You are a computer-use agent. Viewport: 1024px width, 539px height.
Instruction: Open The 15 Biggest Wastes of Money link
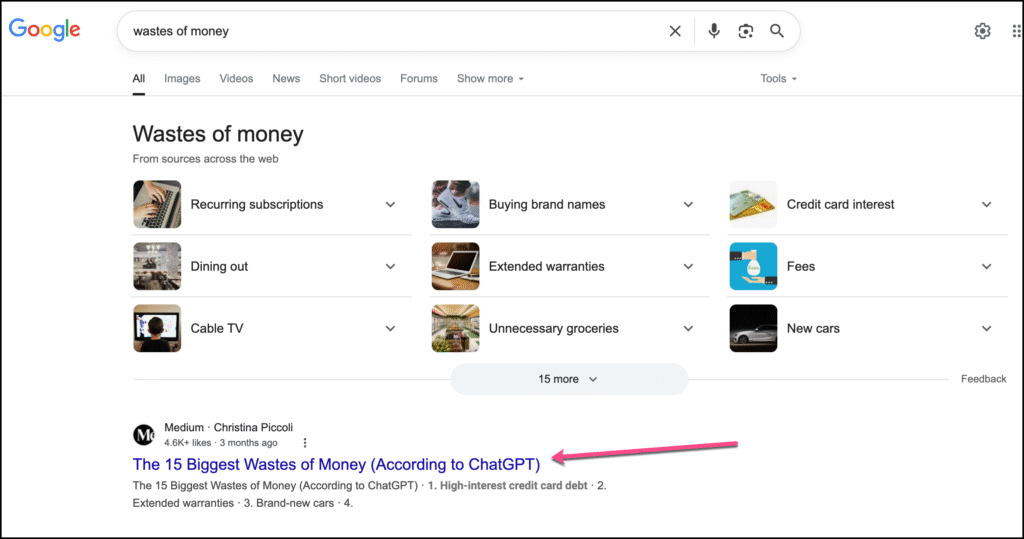point(336,464)
